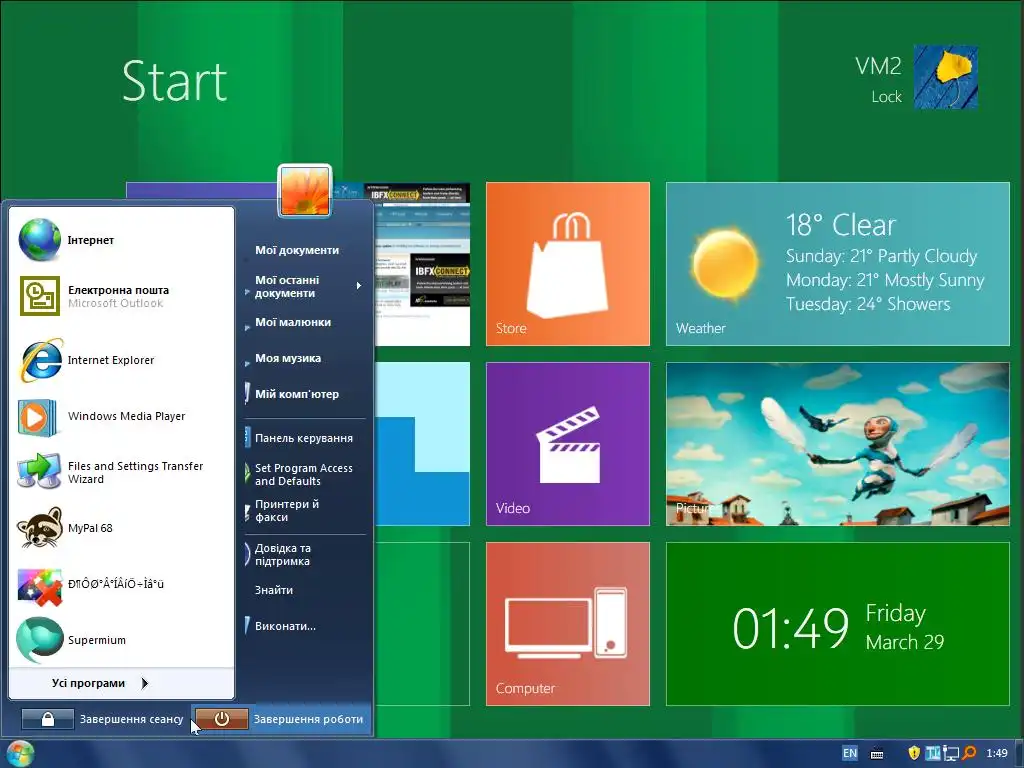Viewport: 1024px width, 768px height.
Task: Select Виконати... run entry
Action: click(x=285, y=626)
